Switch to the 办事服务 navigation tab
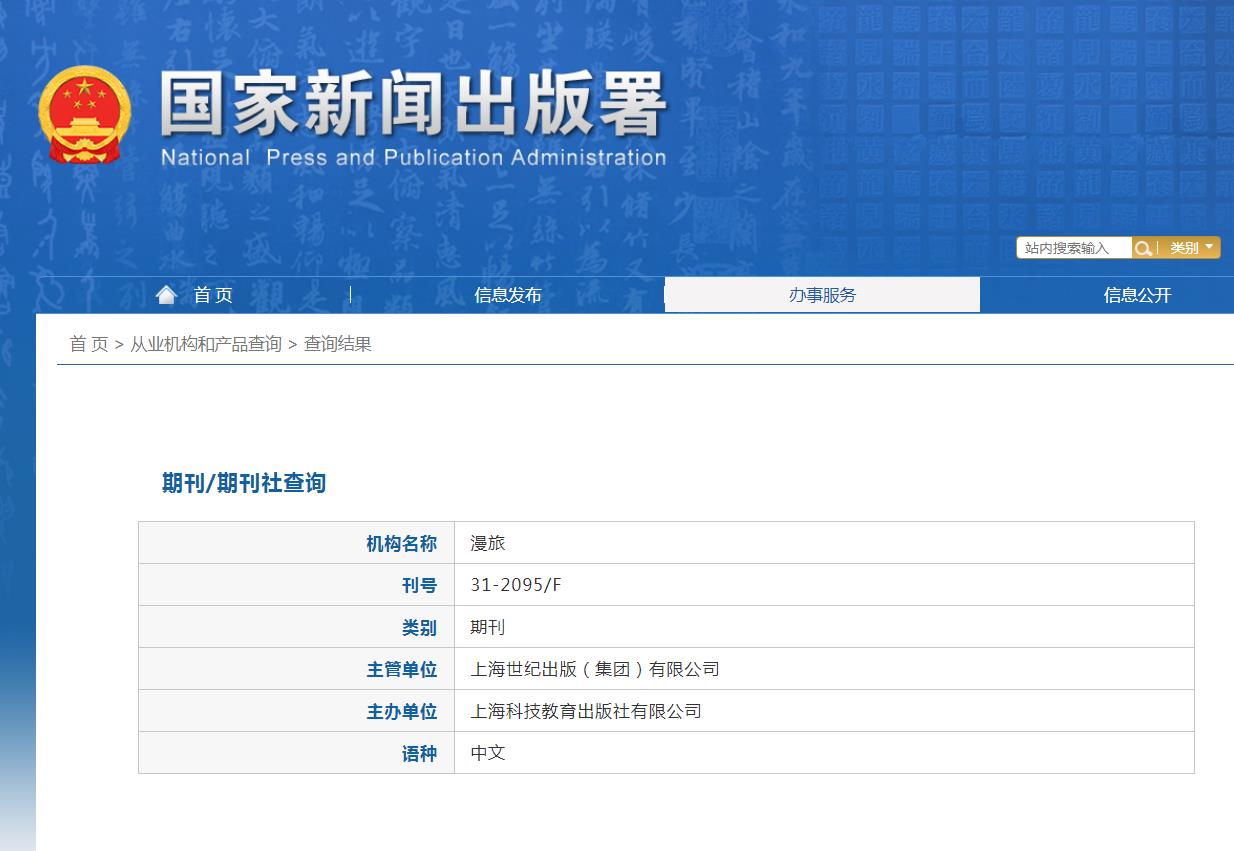The height and width of the screenshot is (851, 1234). [x=822, y=294]
